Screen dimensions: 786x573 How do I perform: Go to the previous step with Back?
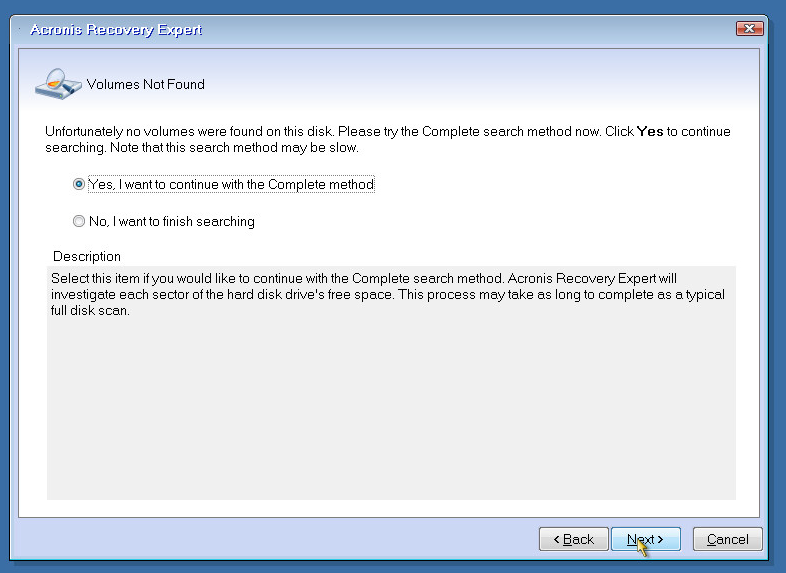(573, 539)
